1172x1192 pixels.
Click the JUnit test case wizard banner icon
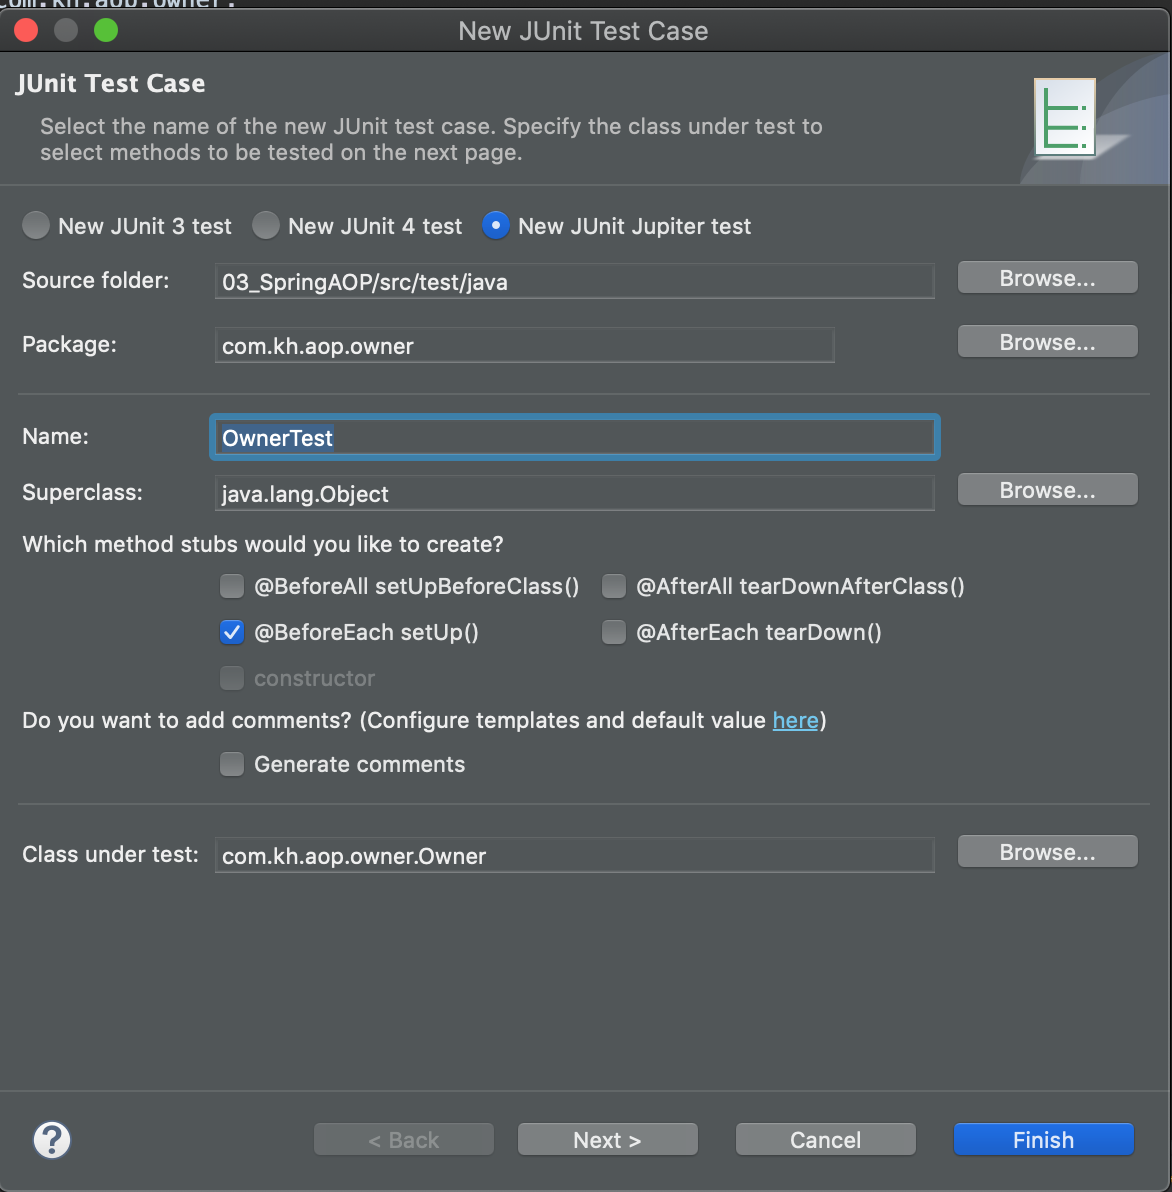coord(1064,117)
